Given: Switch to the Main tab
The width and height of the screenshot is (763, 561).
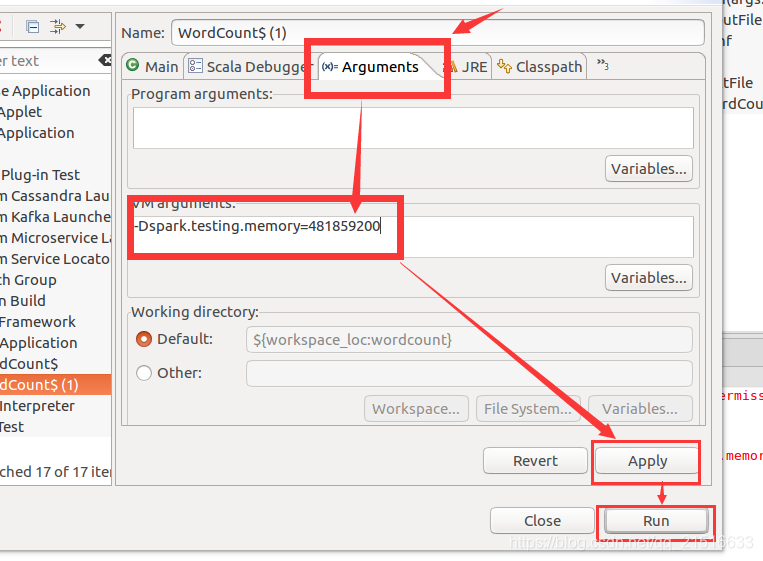Looking at the screenshot, I should pyautogui.click(x=153, y=66).
